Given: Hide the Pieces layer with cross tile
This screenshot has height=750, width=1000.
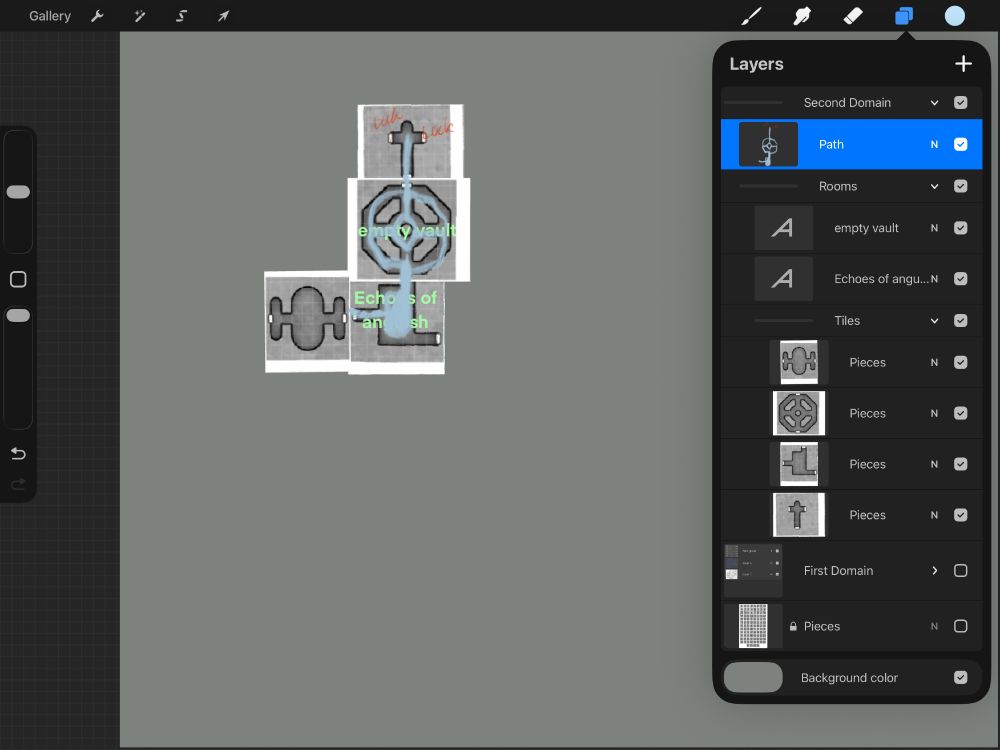Looking at the screenshot, I should 960,515.
